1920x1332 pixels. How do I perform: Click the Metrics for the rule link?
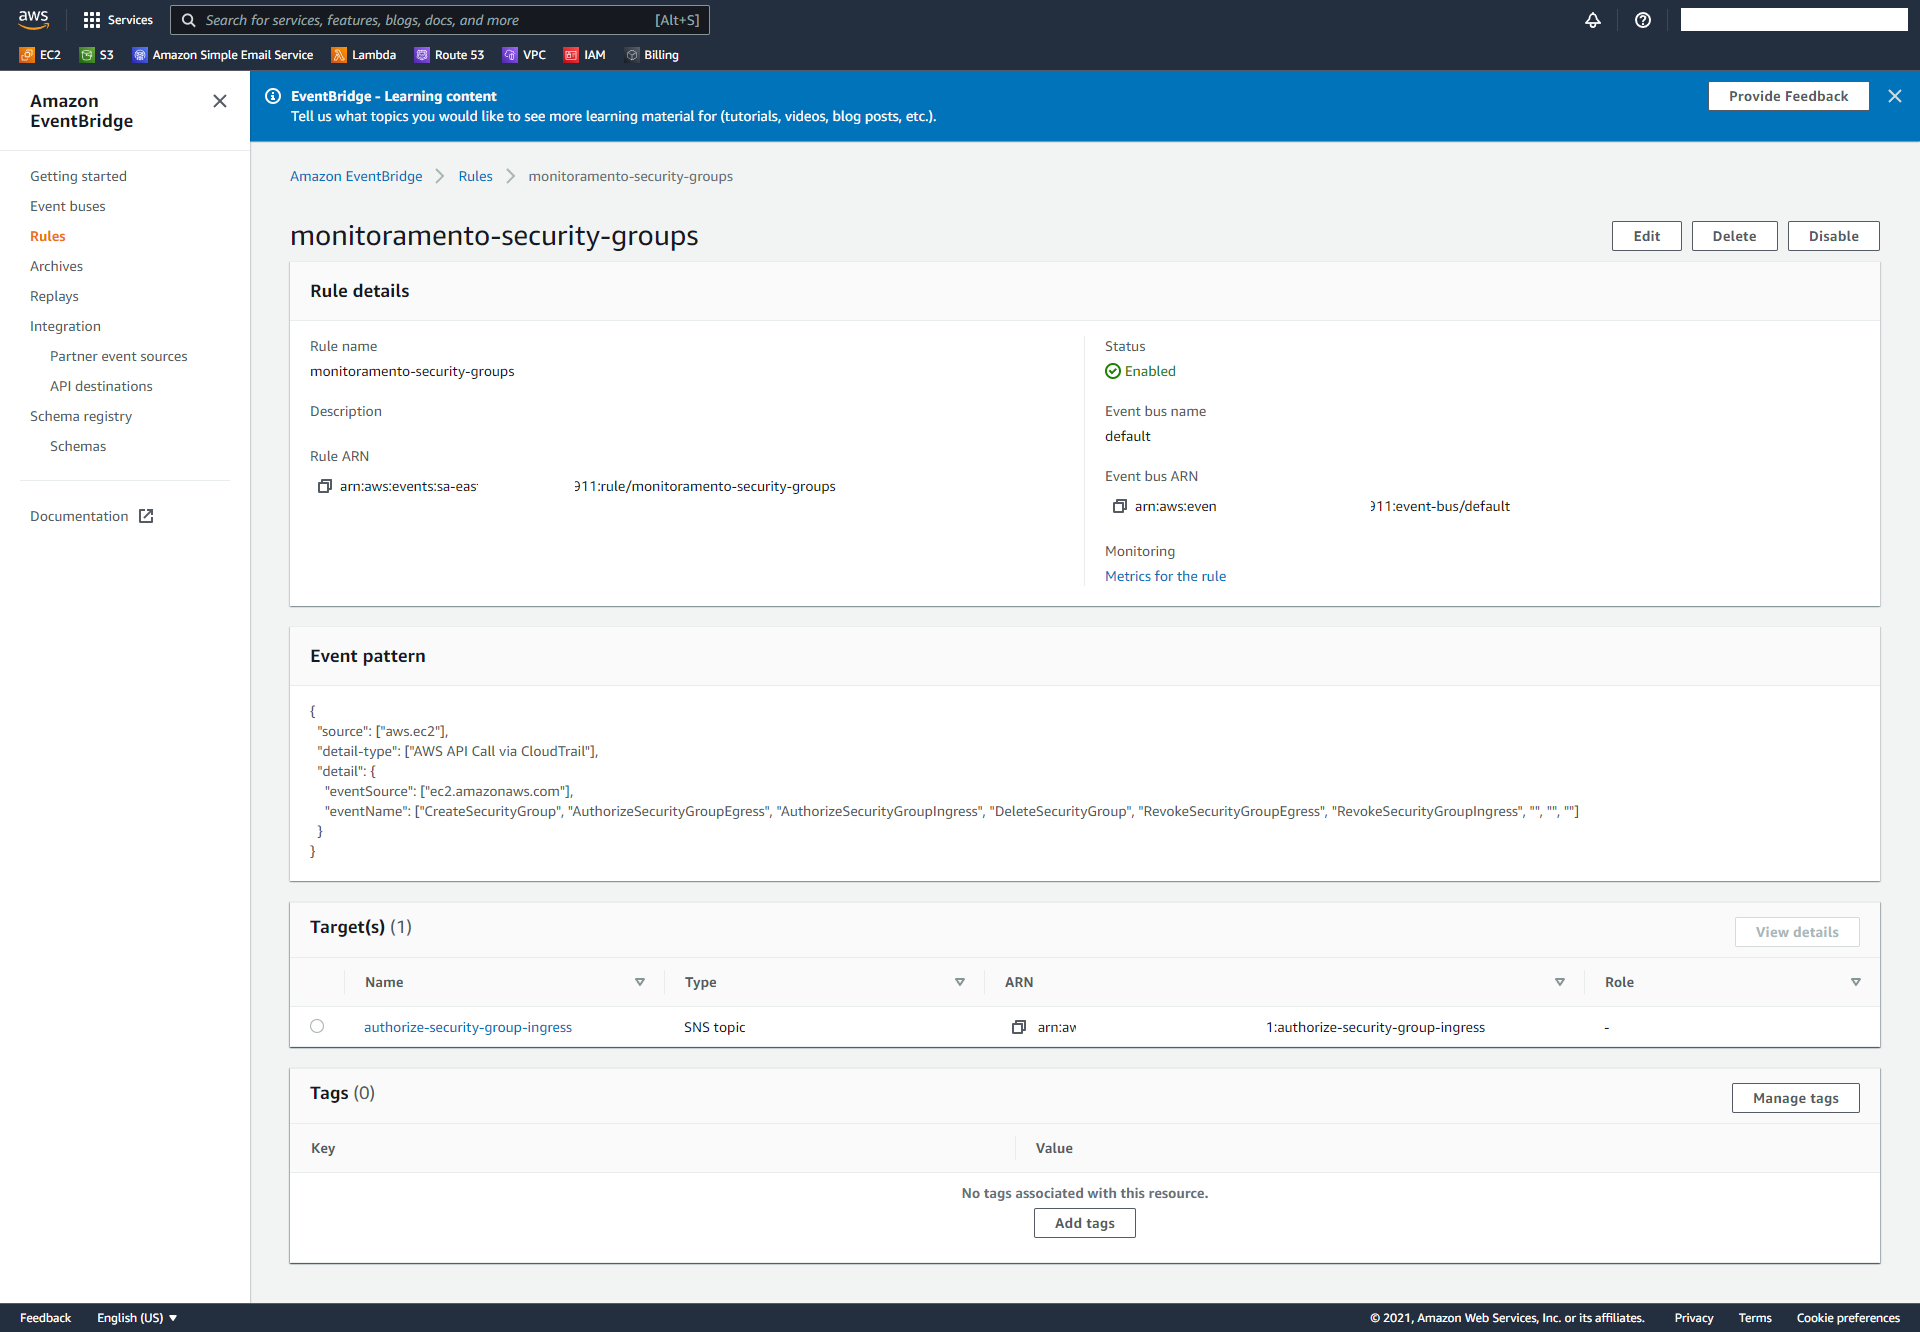click(1166, 575)
